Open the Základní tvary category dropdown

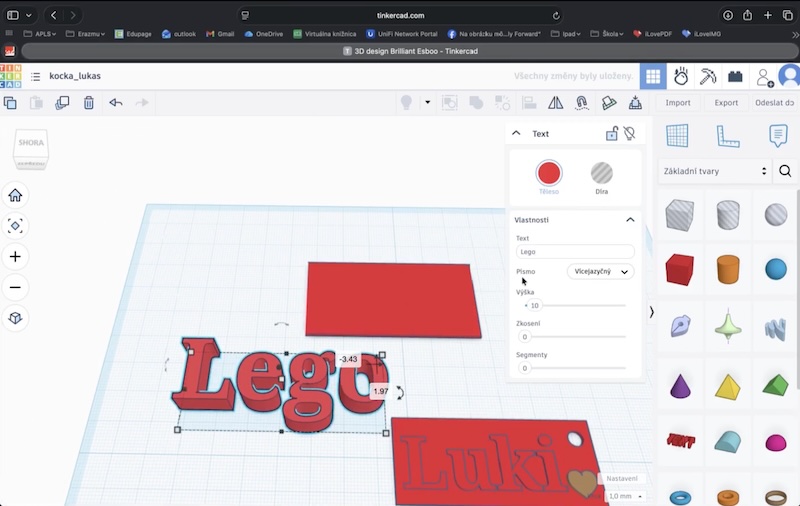click(715, 171)
